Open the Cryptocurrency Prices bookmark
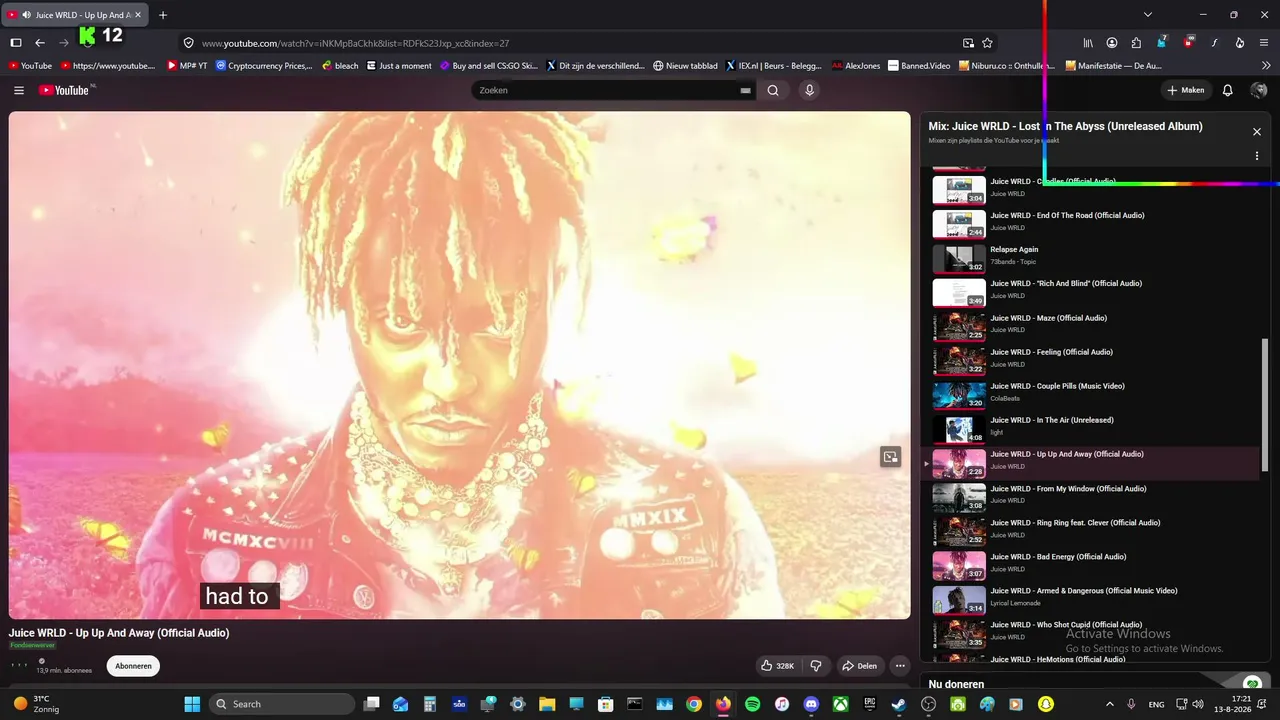This screenshot has width=1280, height=720. [264, 66]
